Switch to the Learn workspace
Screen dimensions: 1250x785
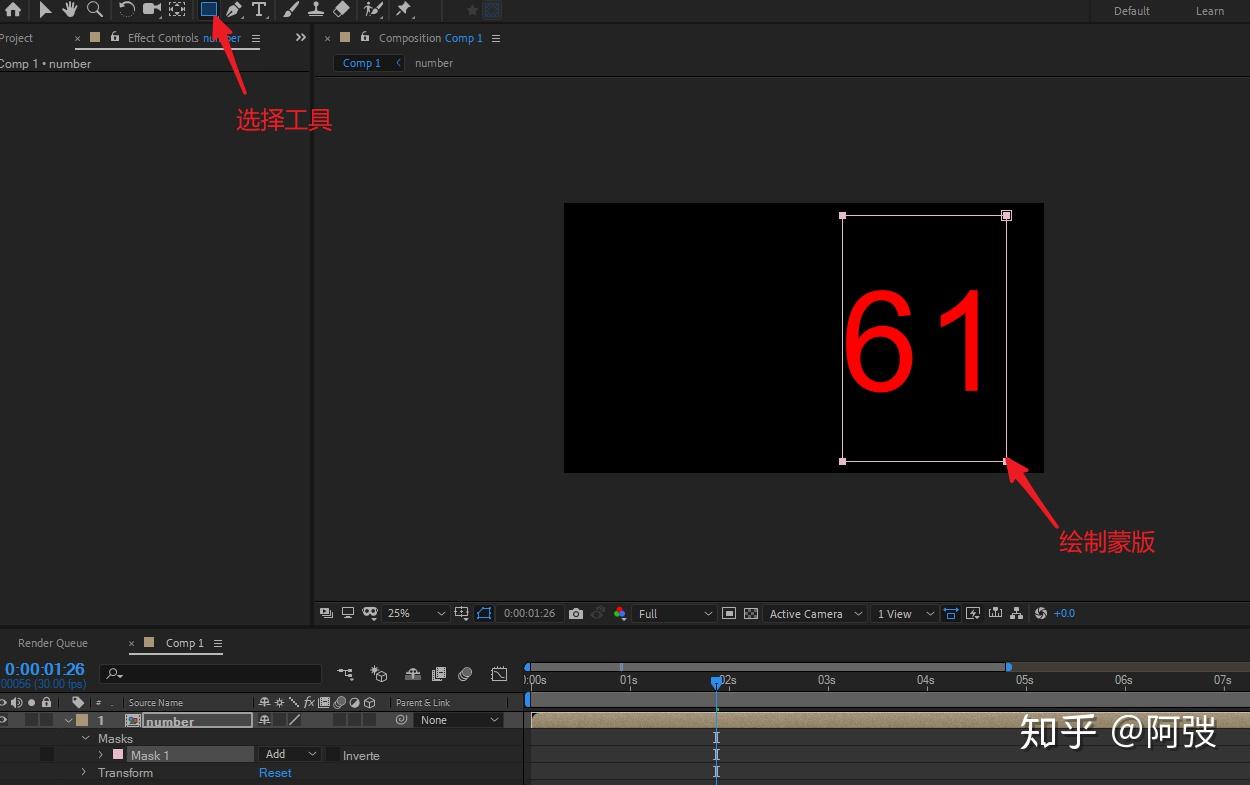click(x=1210, y=11)
